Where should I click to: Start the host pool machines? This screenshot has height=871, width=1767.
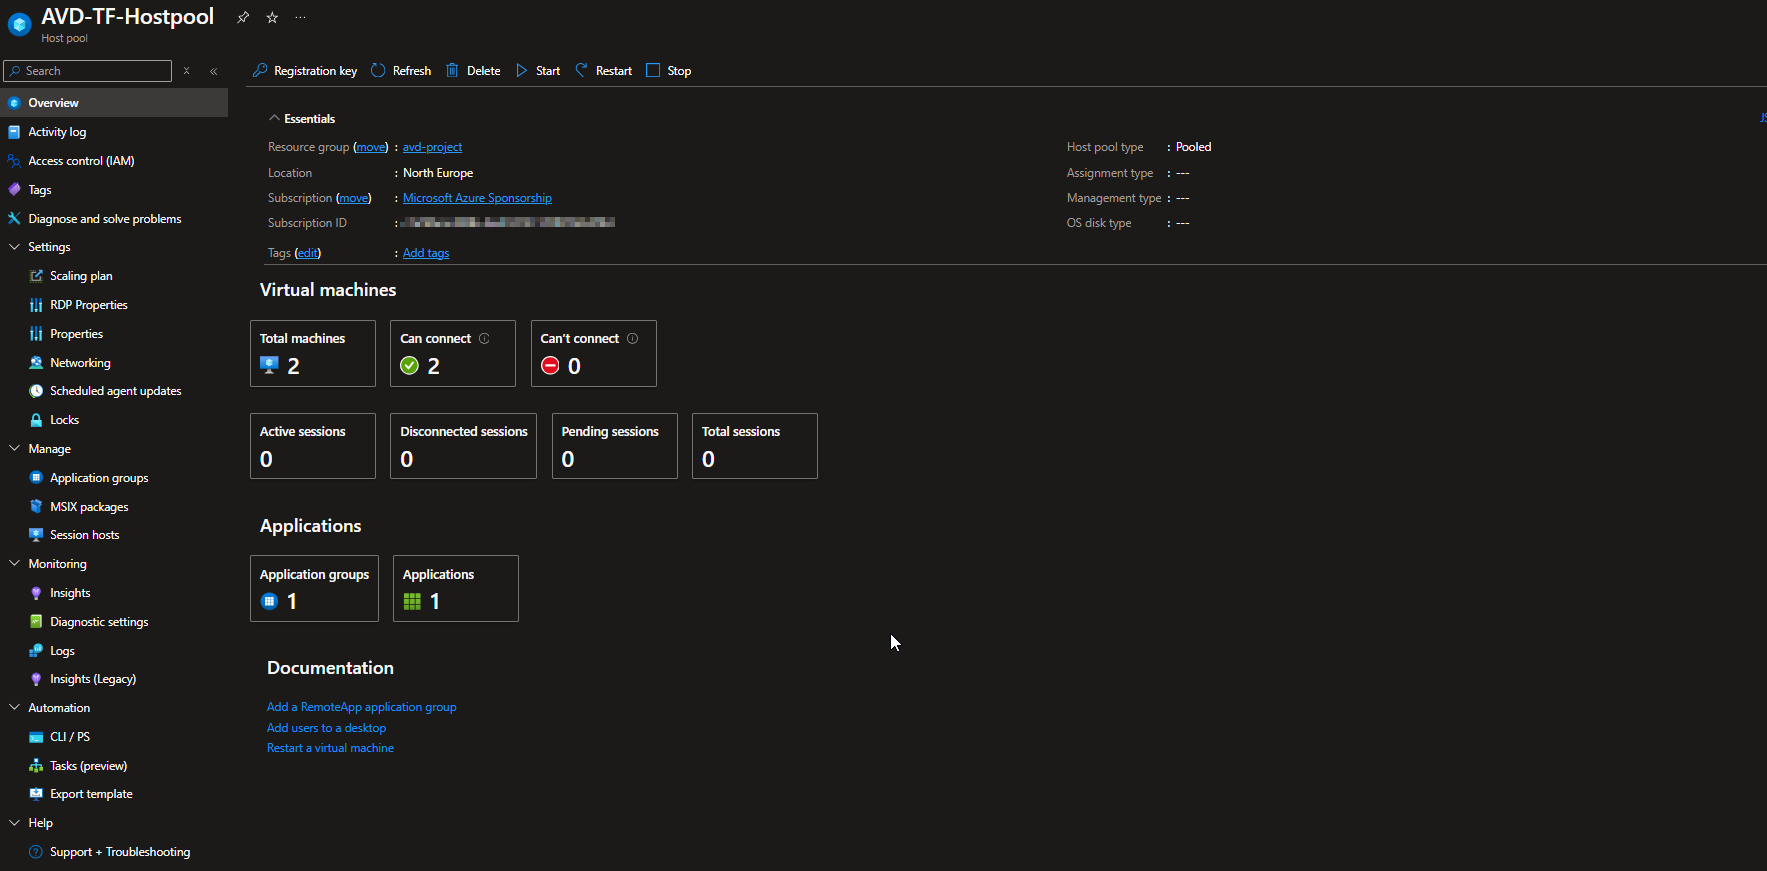coord(538,71)
